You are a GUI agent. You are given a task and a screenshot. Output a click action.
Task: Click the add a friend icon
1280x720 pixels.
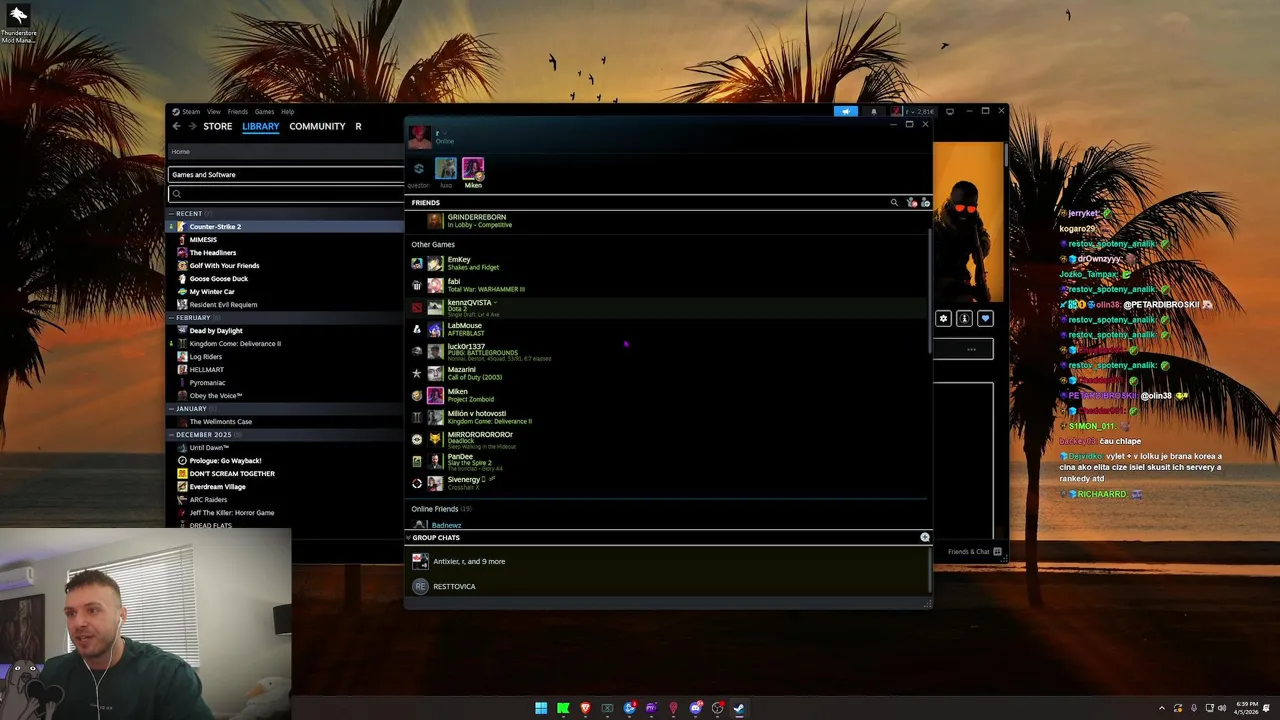coord(925,202)
